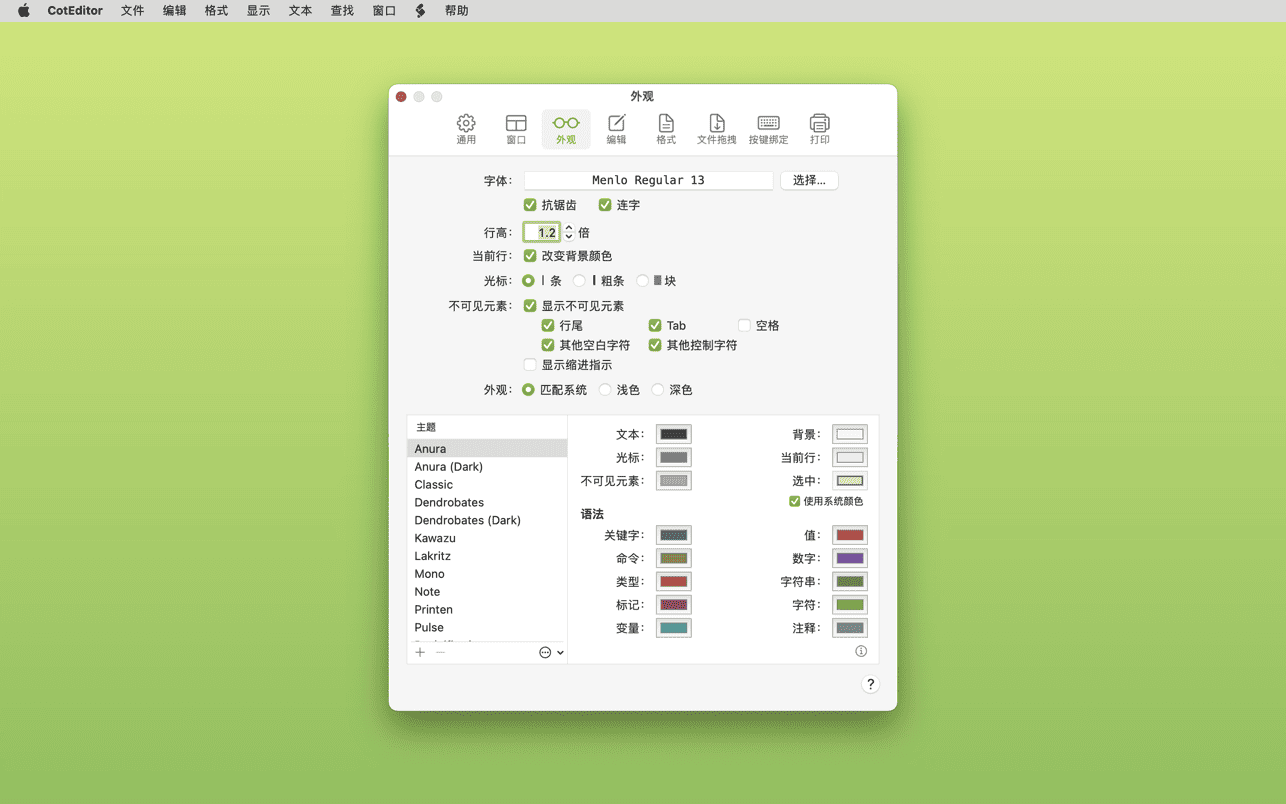Open the 格式 menu in menu bar
Image resolution: width=1286 pixels, height=804 pixels.
(x=216, y=11)
